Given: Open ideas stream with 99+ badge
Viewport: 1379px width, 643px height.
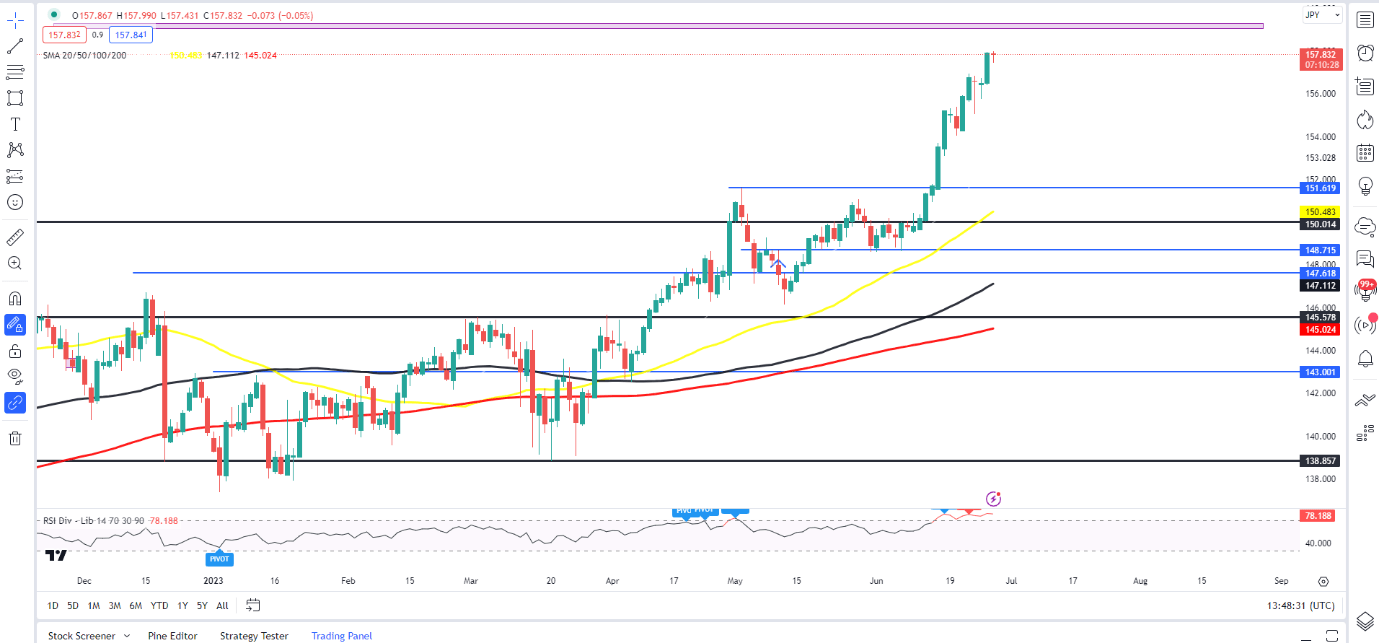Looking at the screenshot, I should point(1365,289).
